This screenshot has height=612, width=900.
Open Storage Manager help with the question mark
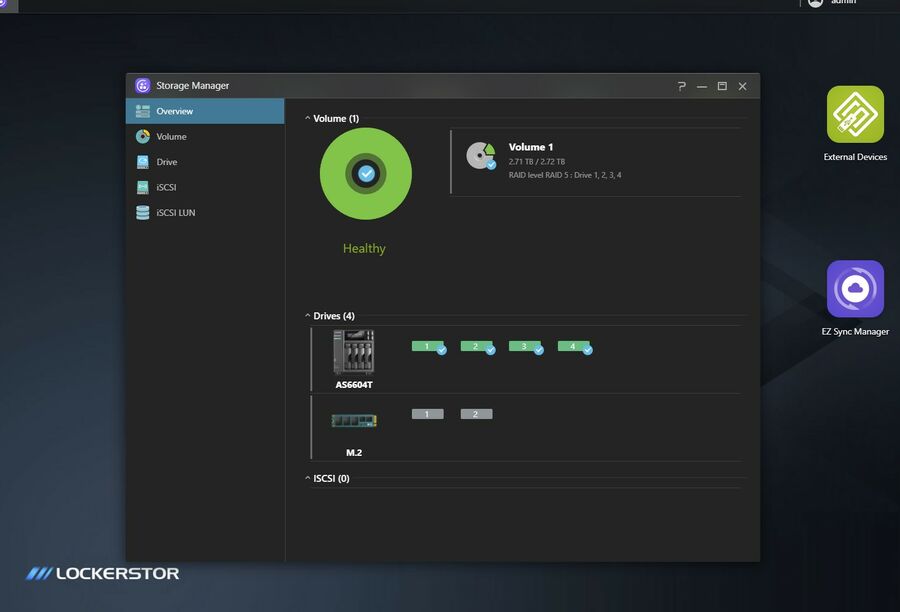pos(682,86)
